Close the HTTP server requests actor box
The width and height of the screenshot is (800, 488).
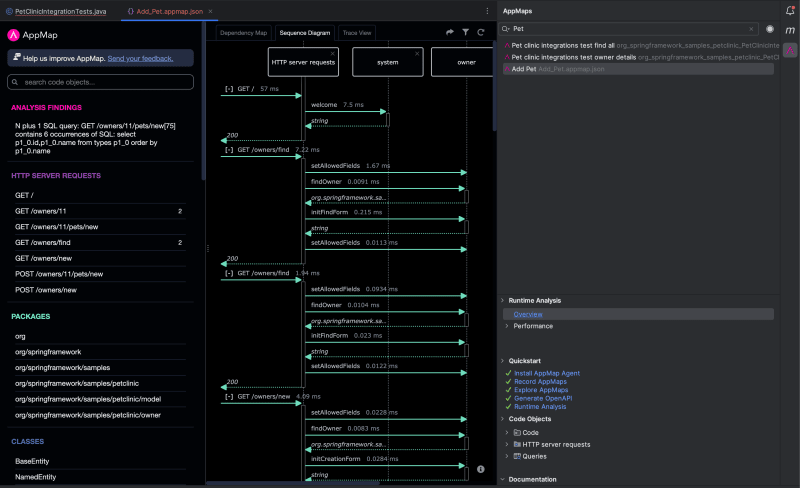(x=333, y=53)
